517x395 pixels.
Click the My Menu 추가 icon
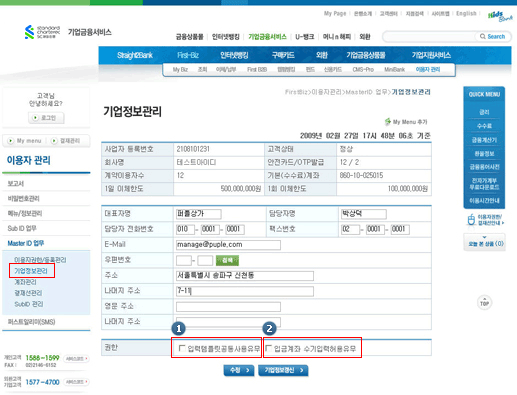387,122
